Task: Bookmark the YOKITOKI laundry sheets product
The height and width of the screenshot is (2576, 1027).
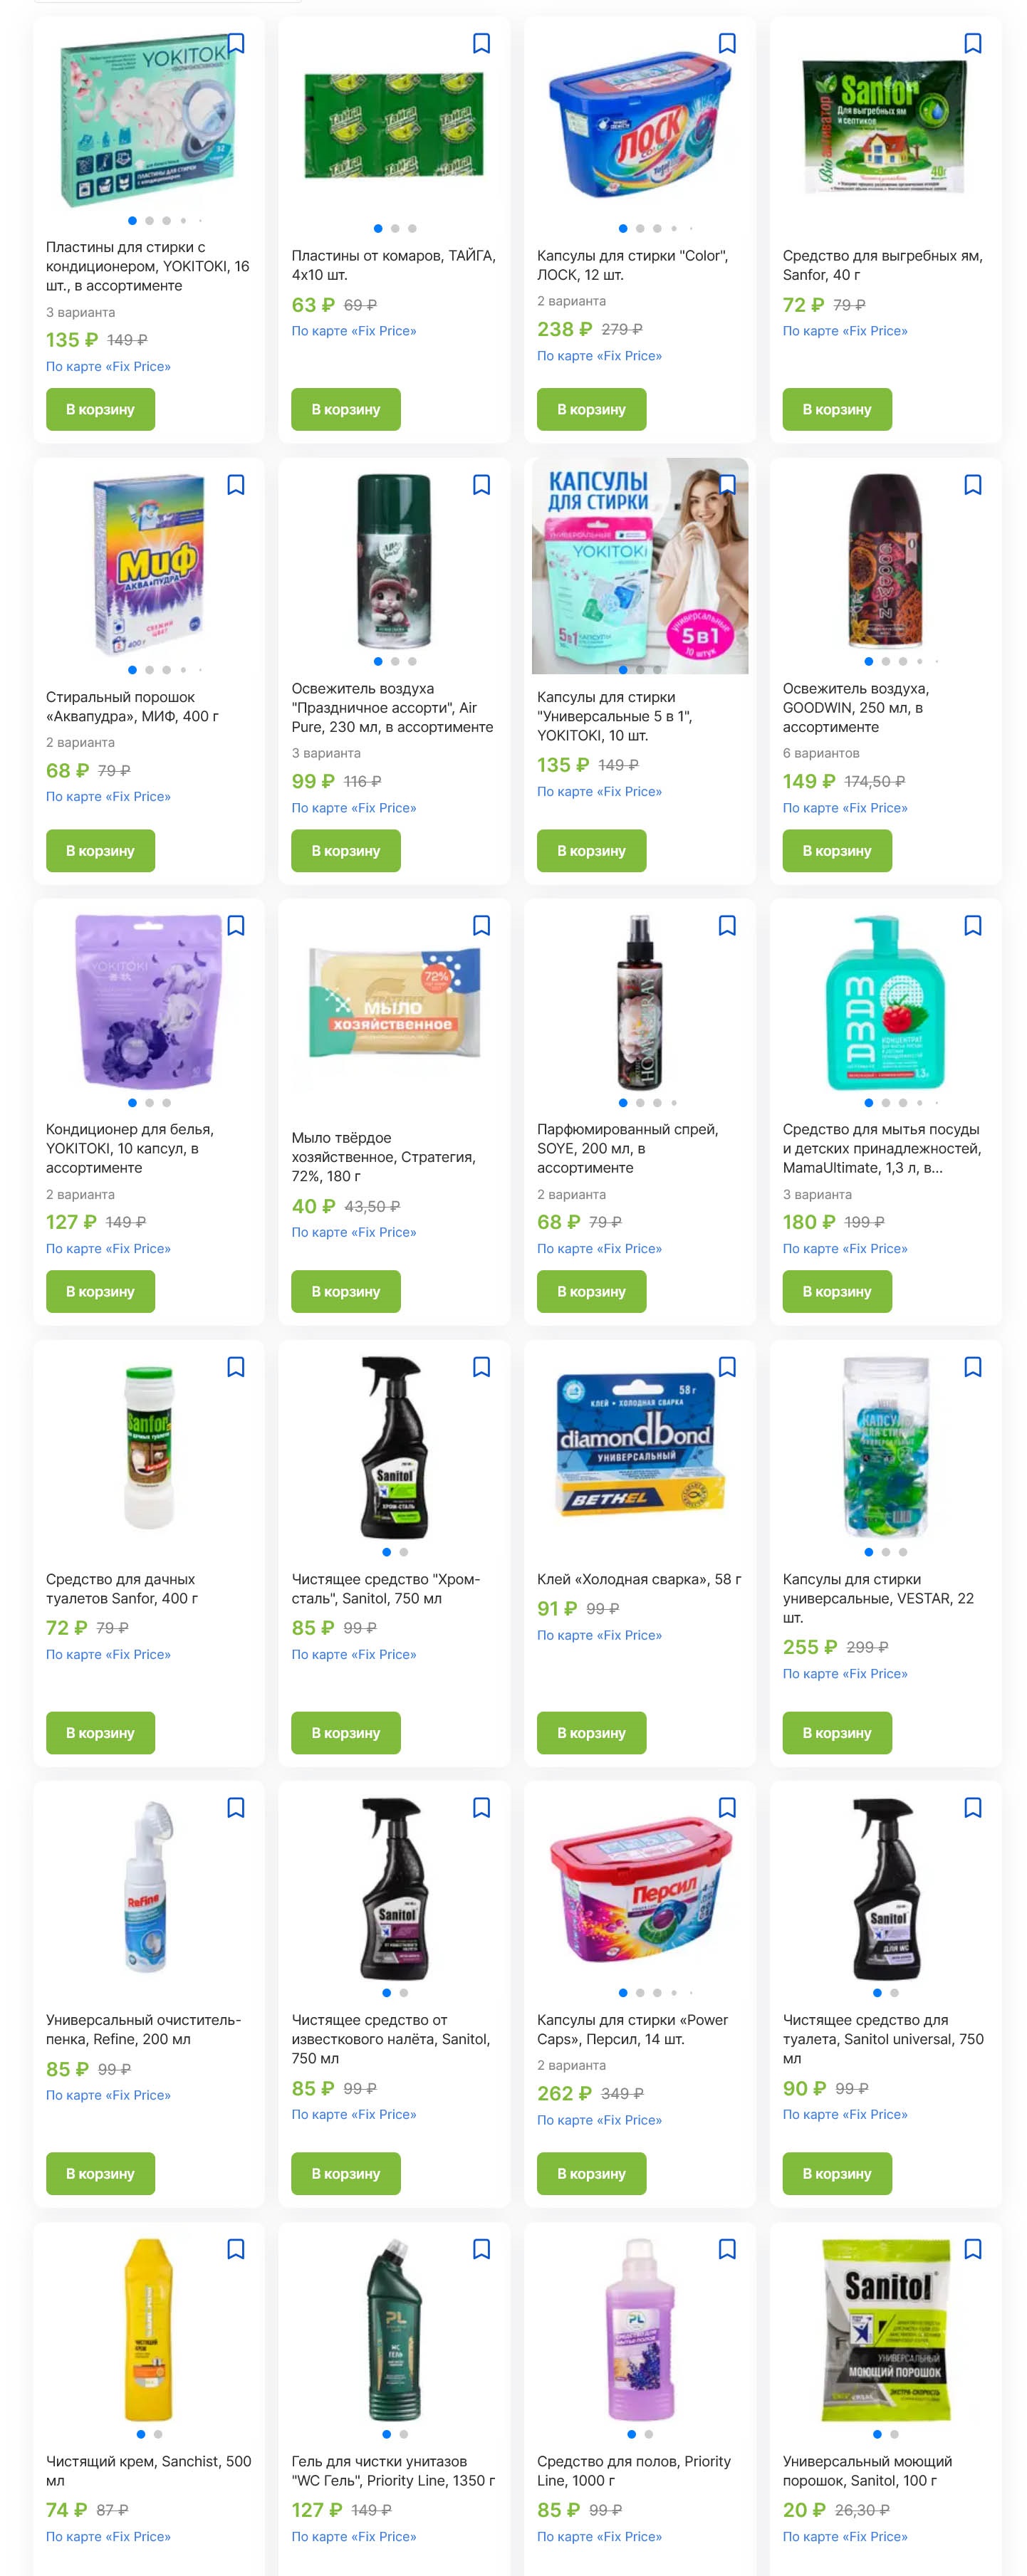Action: pos(236,43)
